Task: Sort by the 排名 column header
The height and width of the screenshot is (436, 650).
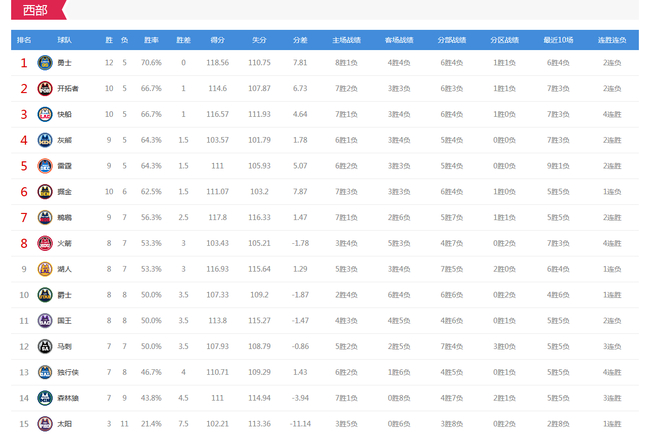Action: 24,40
